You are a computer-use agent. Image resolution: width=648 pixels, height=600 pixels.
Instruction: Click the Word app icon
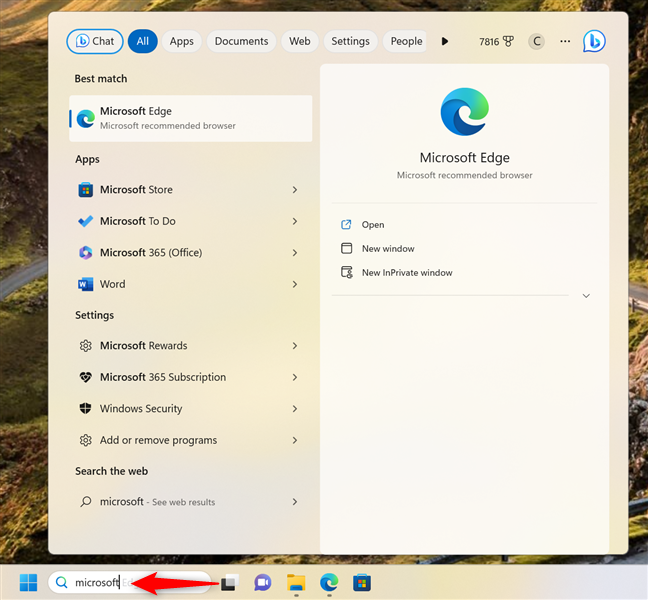tap(86, 284)
